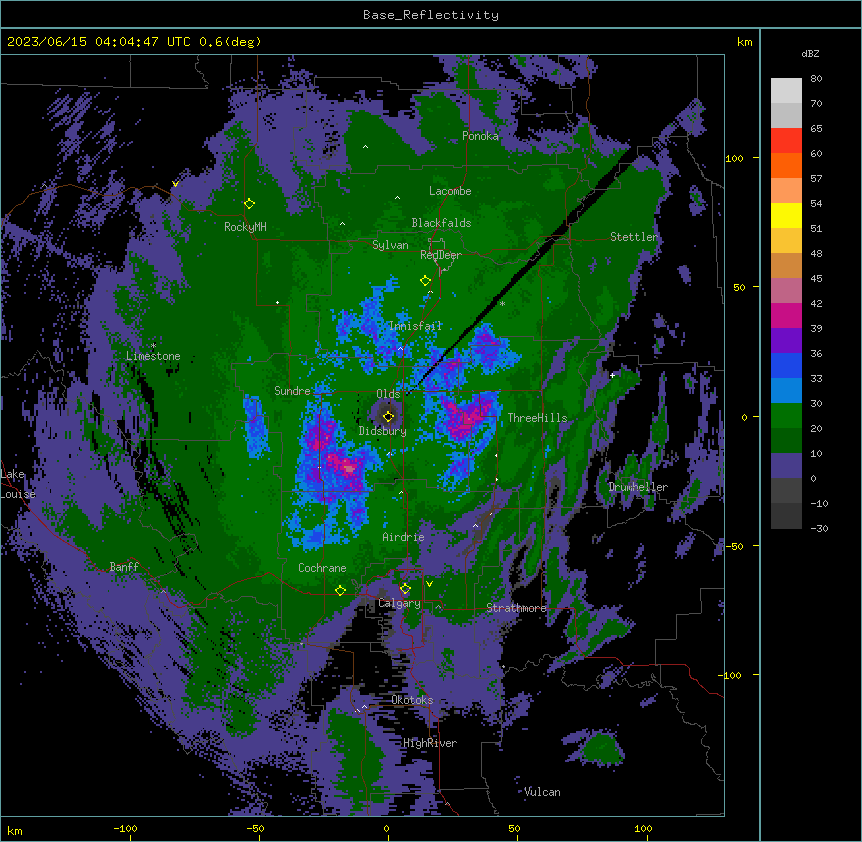Click the Vulcan label

[542, 792]
